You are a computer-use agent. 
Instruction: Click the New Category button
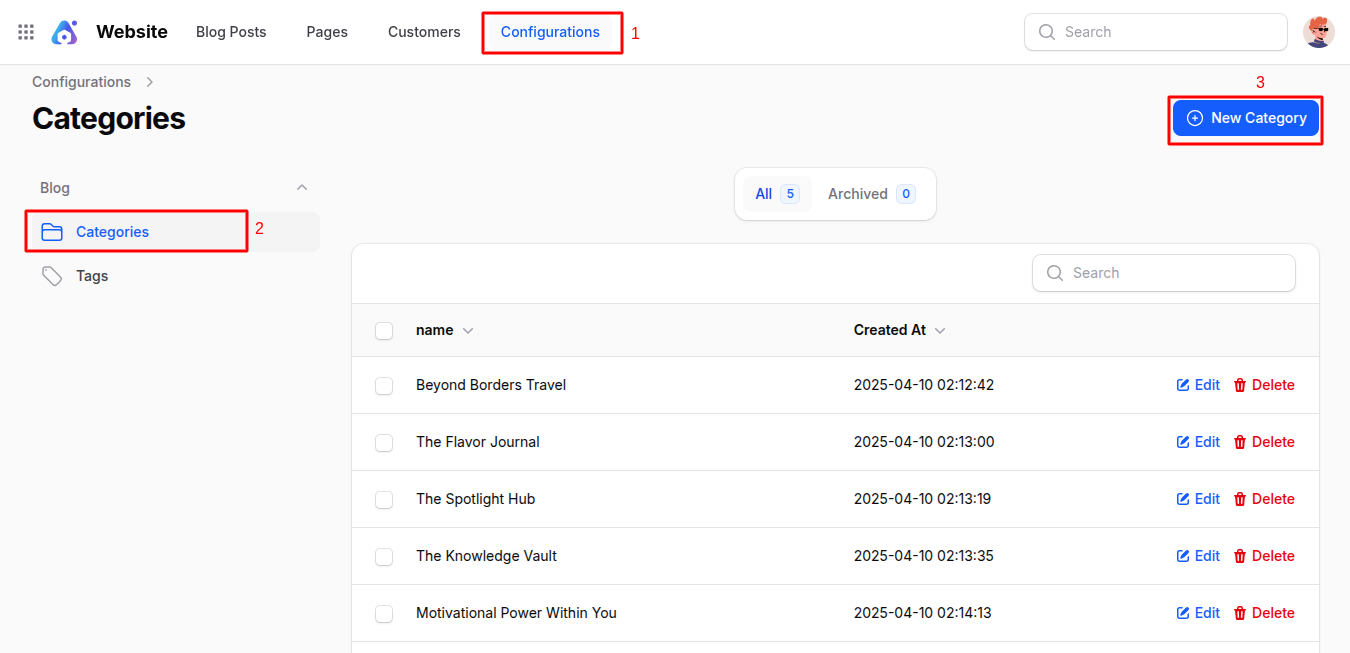tap(1245, 117)
